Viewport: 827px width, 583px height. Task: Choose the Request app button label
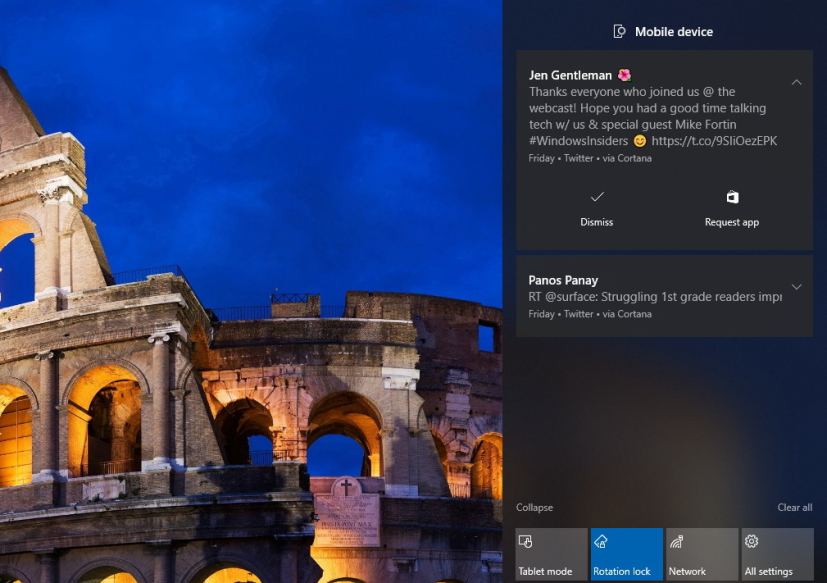click(x=732, y=222)
